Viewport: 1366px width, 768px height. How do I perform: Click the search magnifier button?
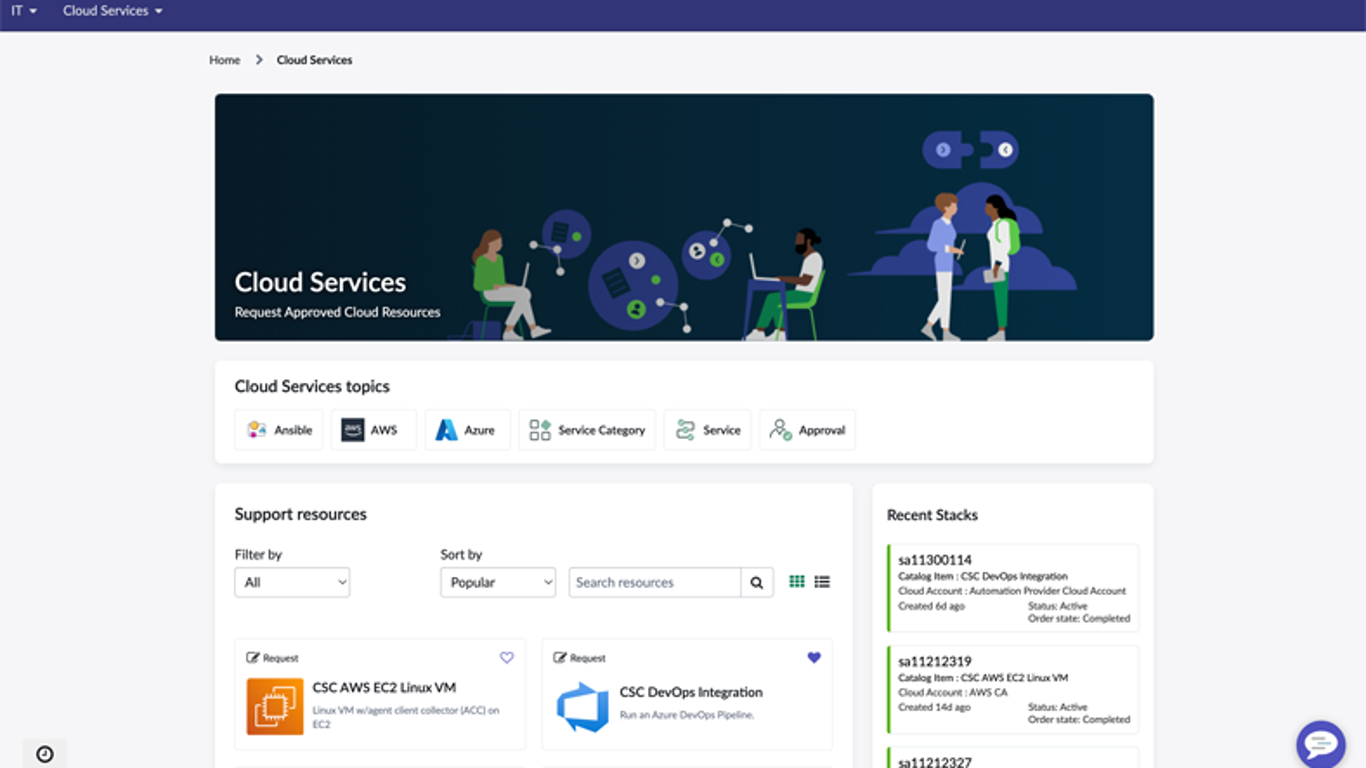point(757,582)
